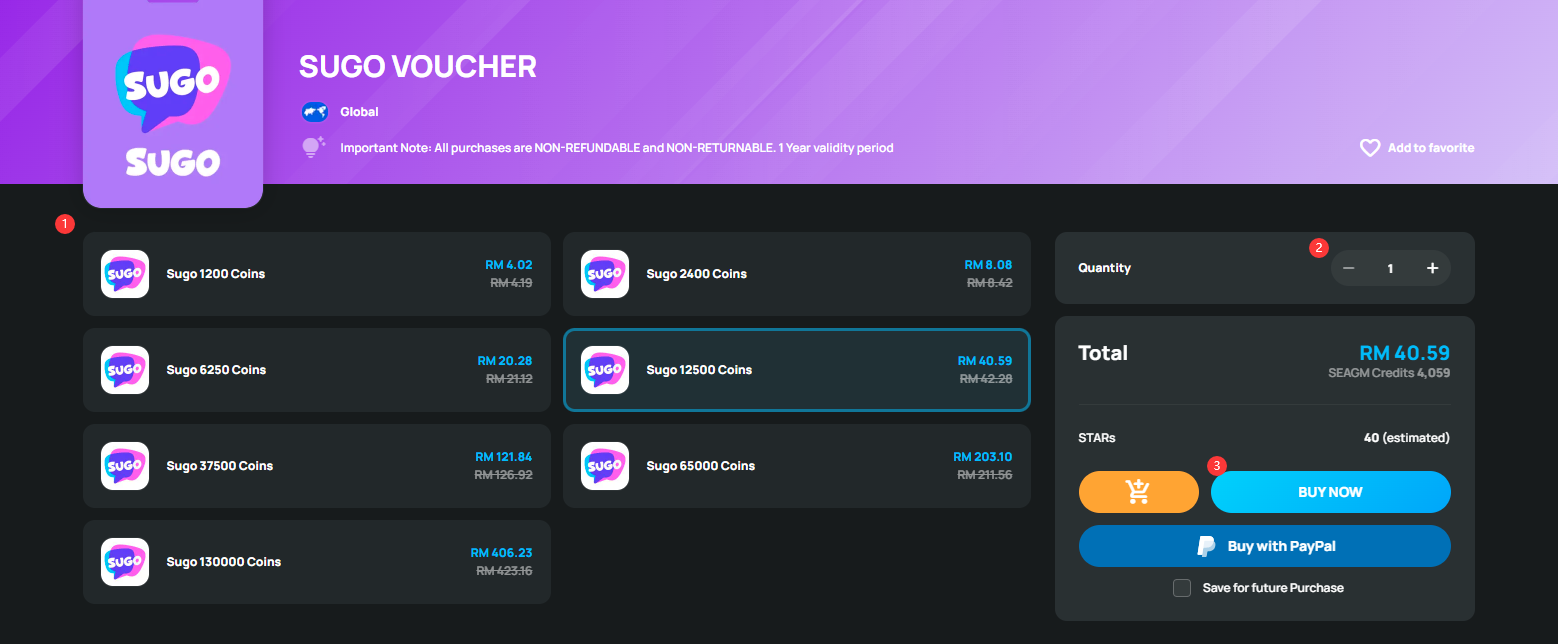
Task: Click the struck-through RM 21.12 price
Action: tap(509, 379)
